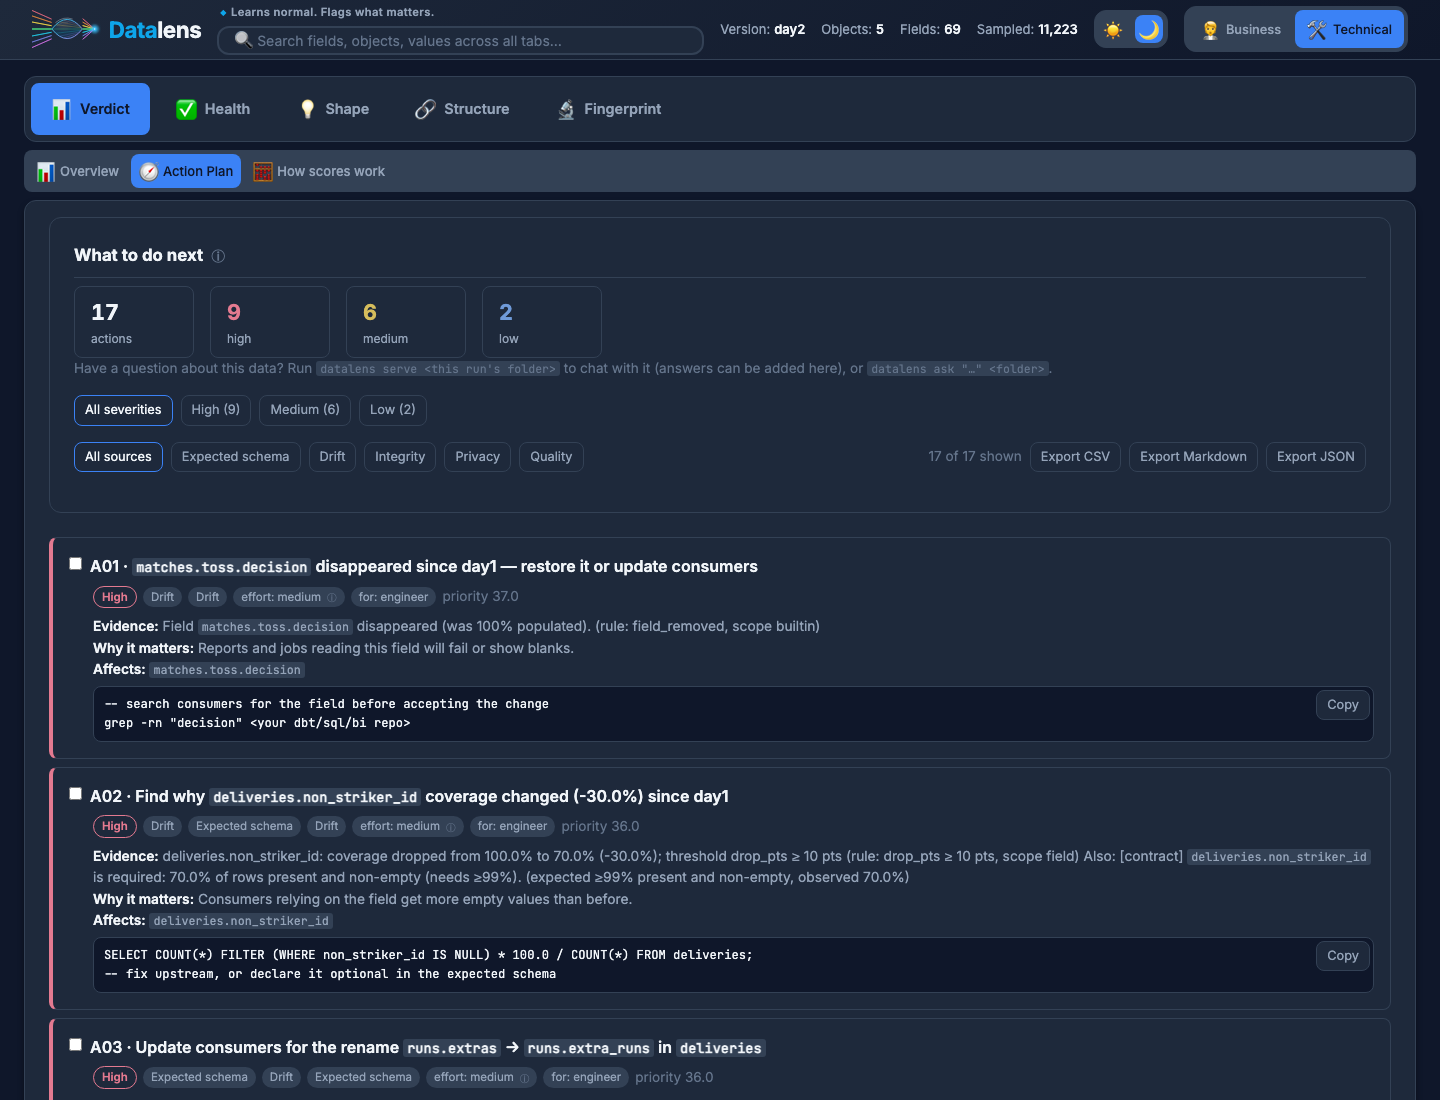Click the 9 high summary card
Image resolution: width=1440 pixels, height=1100 pixels.
click(x=270, y=322)
